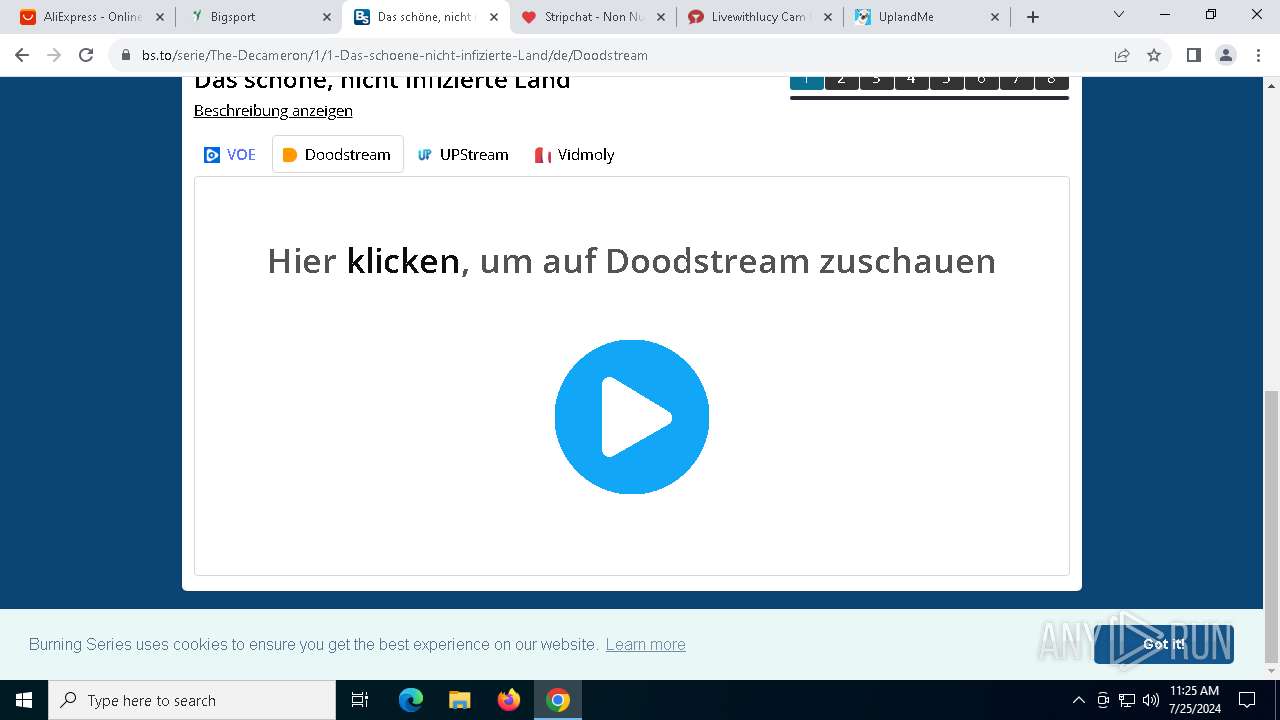Close the Livewithlucy Cam browser tab
The image size is (1280, 720).
point(828,17)
